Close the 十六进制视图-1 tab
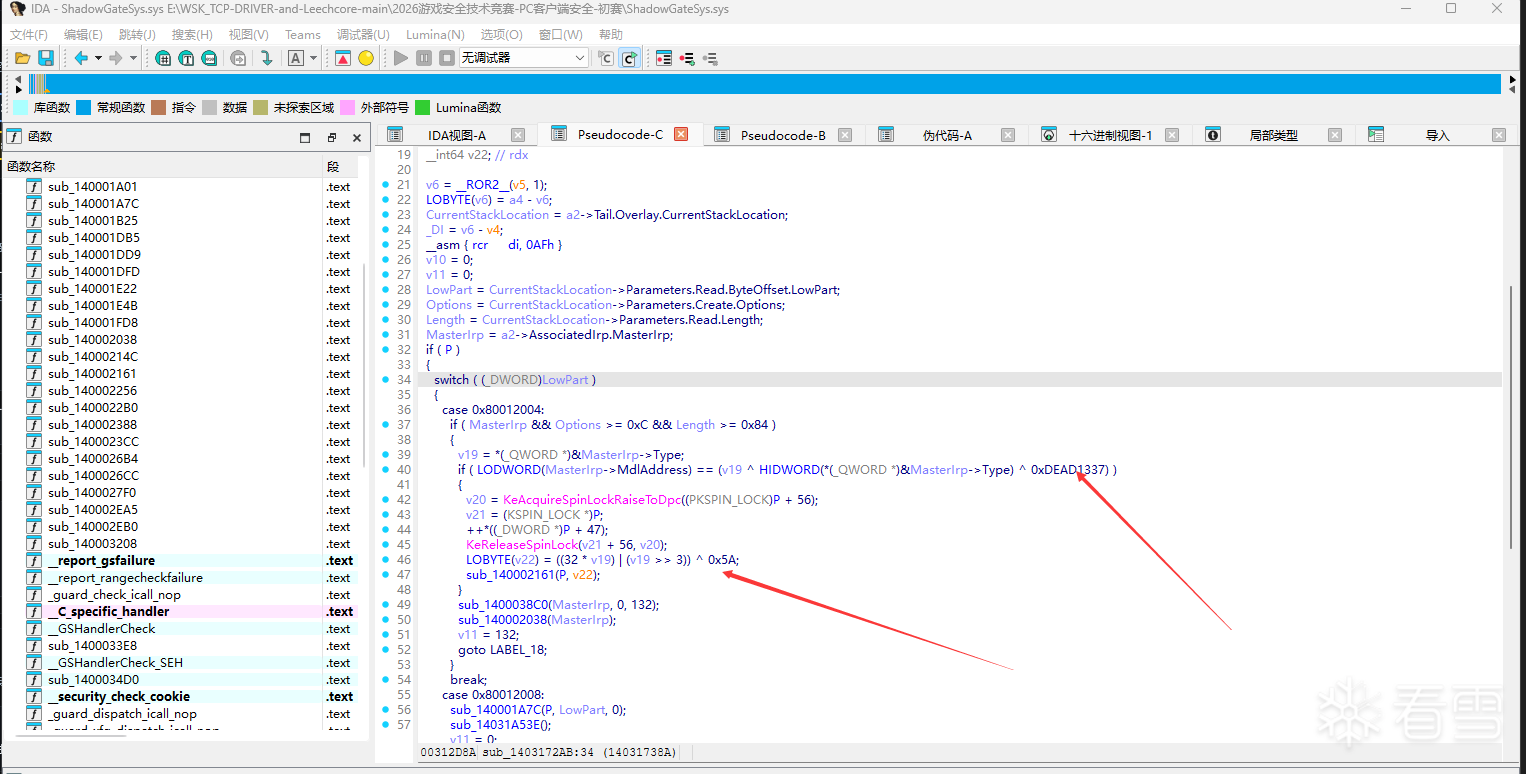 point(1172,135)
